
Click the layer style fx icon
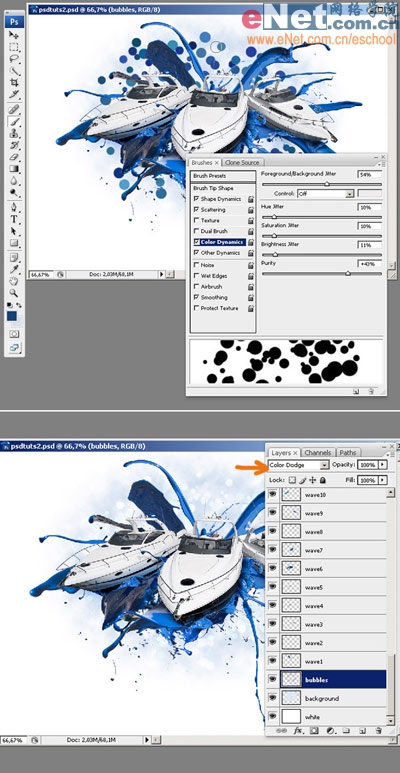[298, 731]
